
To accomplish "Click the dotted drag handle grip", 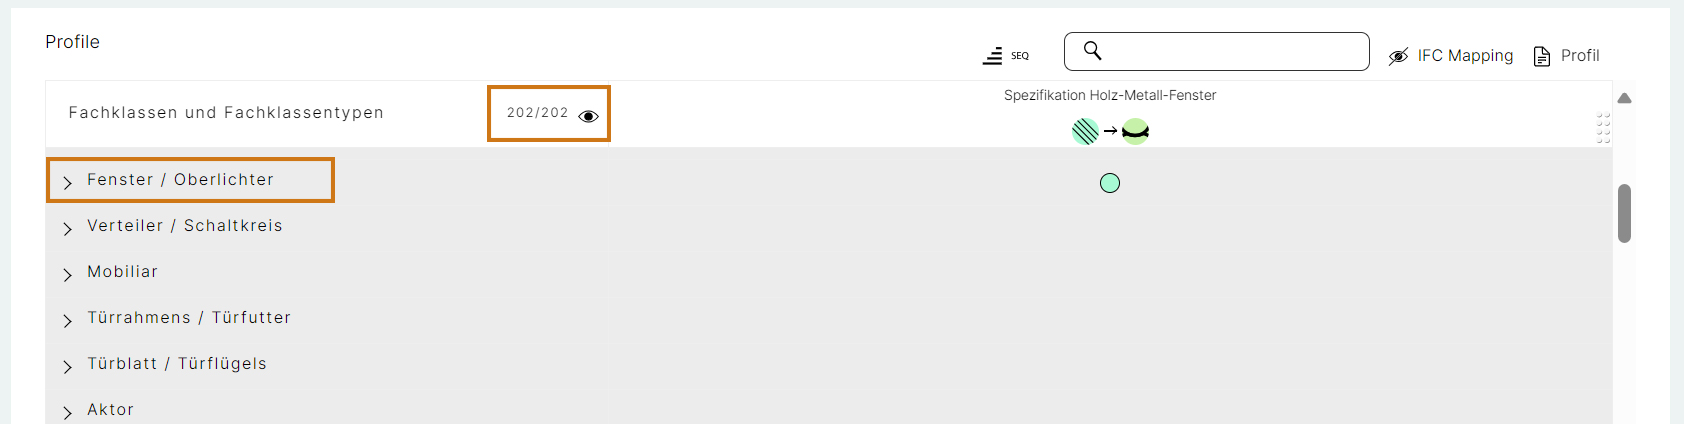I will click(x=1603, y=128).
